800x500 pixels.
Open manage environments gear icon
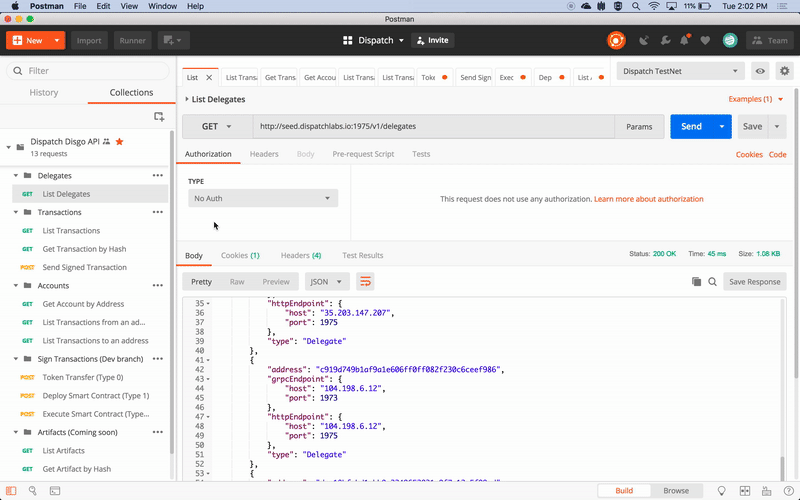(x=785, y=71)
